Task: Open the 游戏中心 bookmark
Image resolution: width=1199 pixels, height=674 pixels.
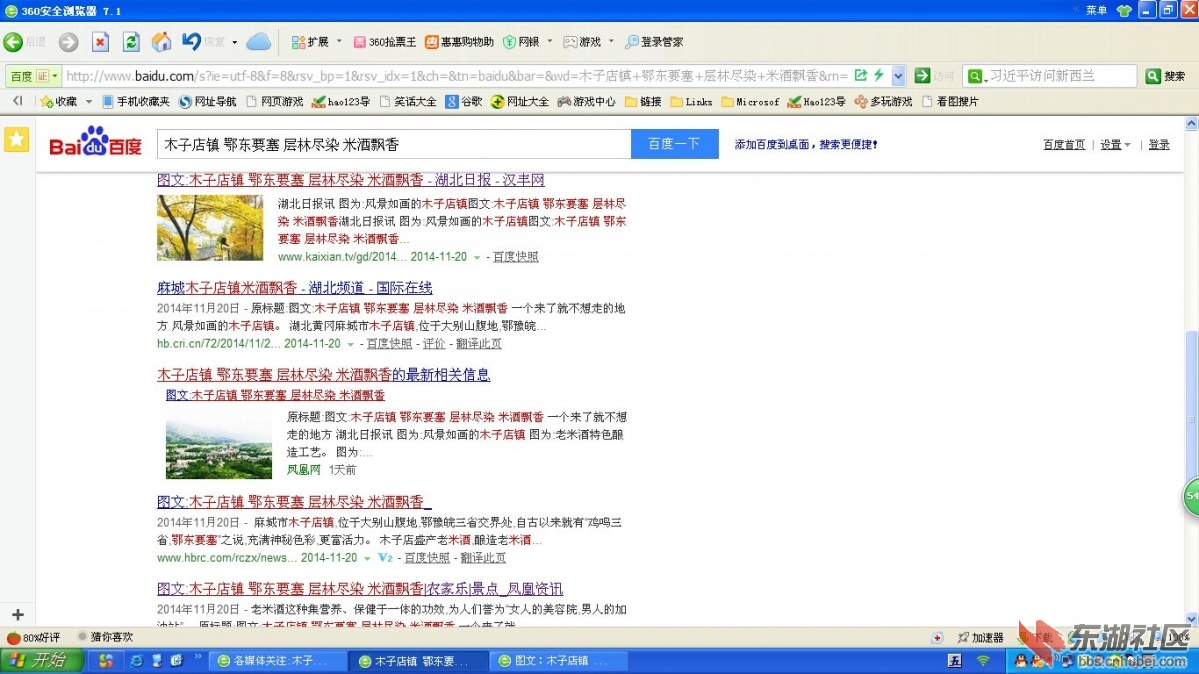Action: coord(587,101)
